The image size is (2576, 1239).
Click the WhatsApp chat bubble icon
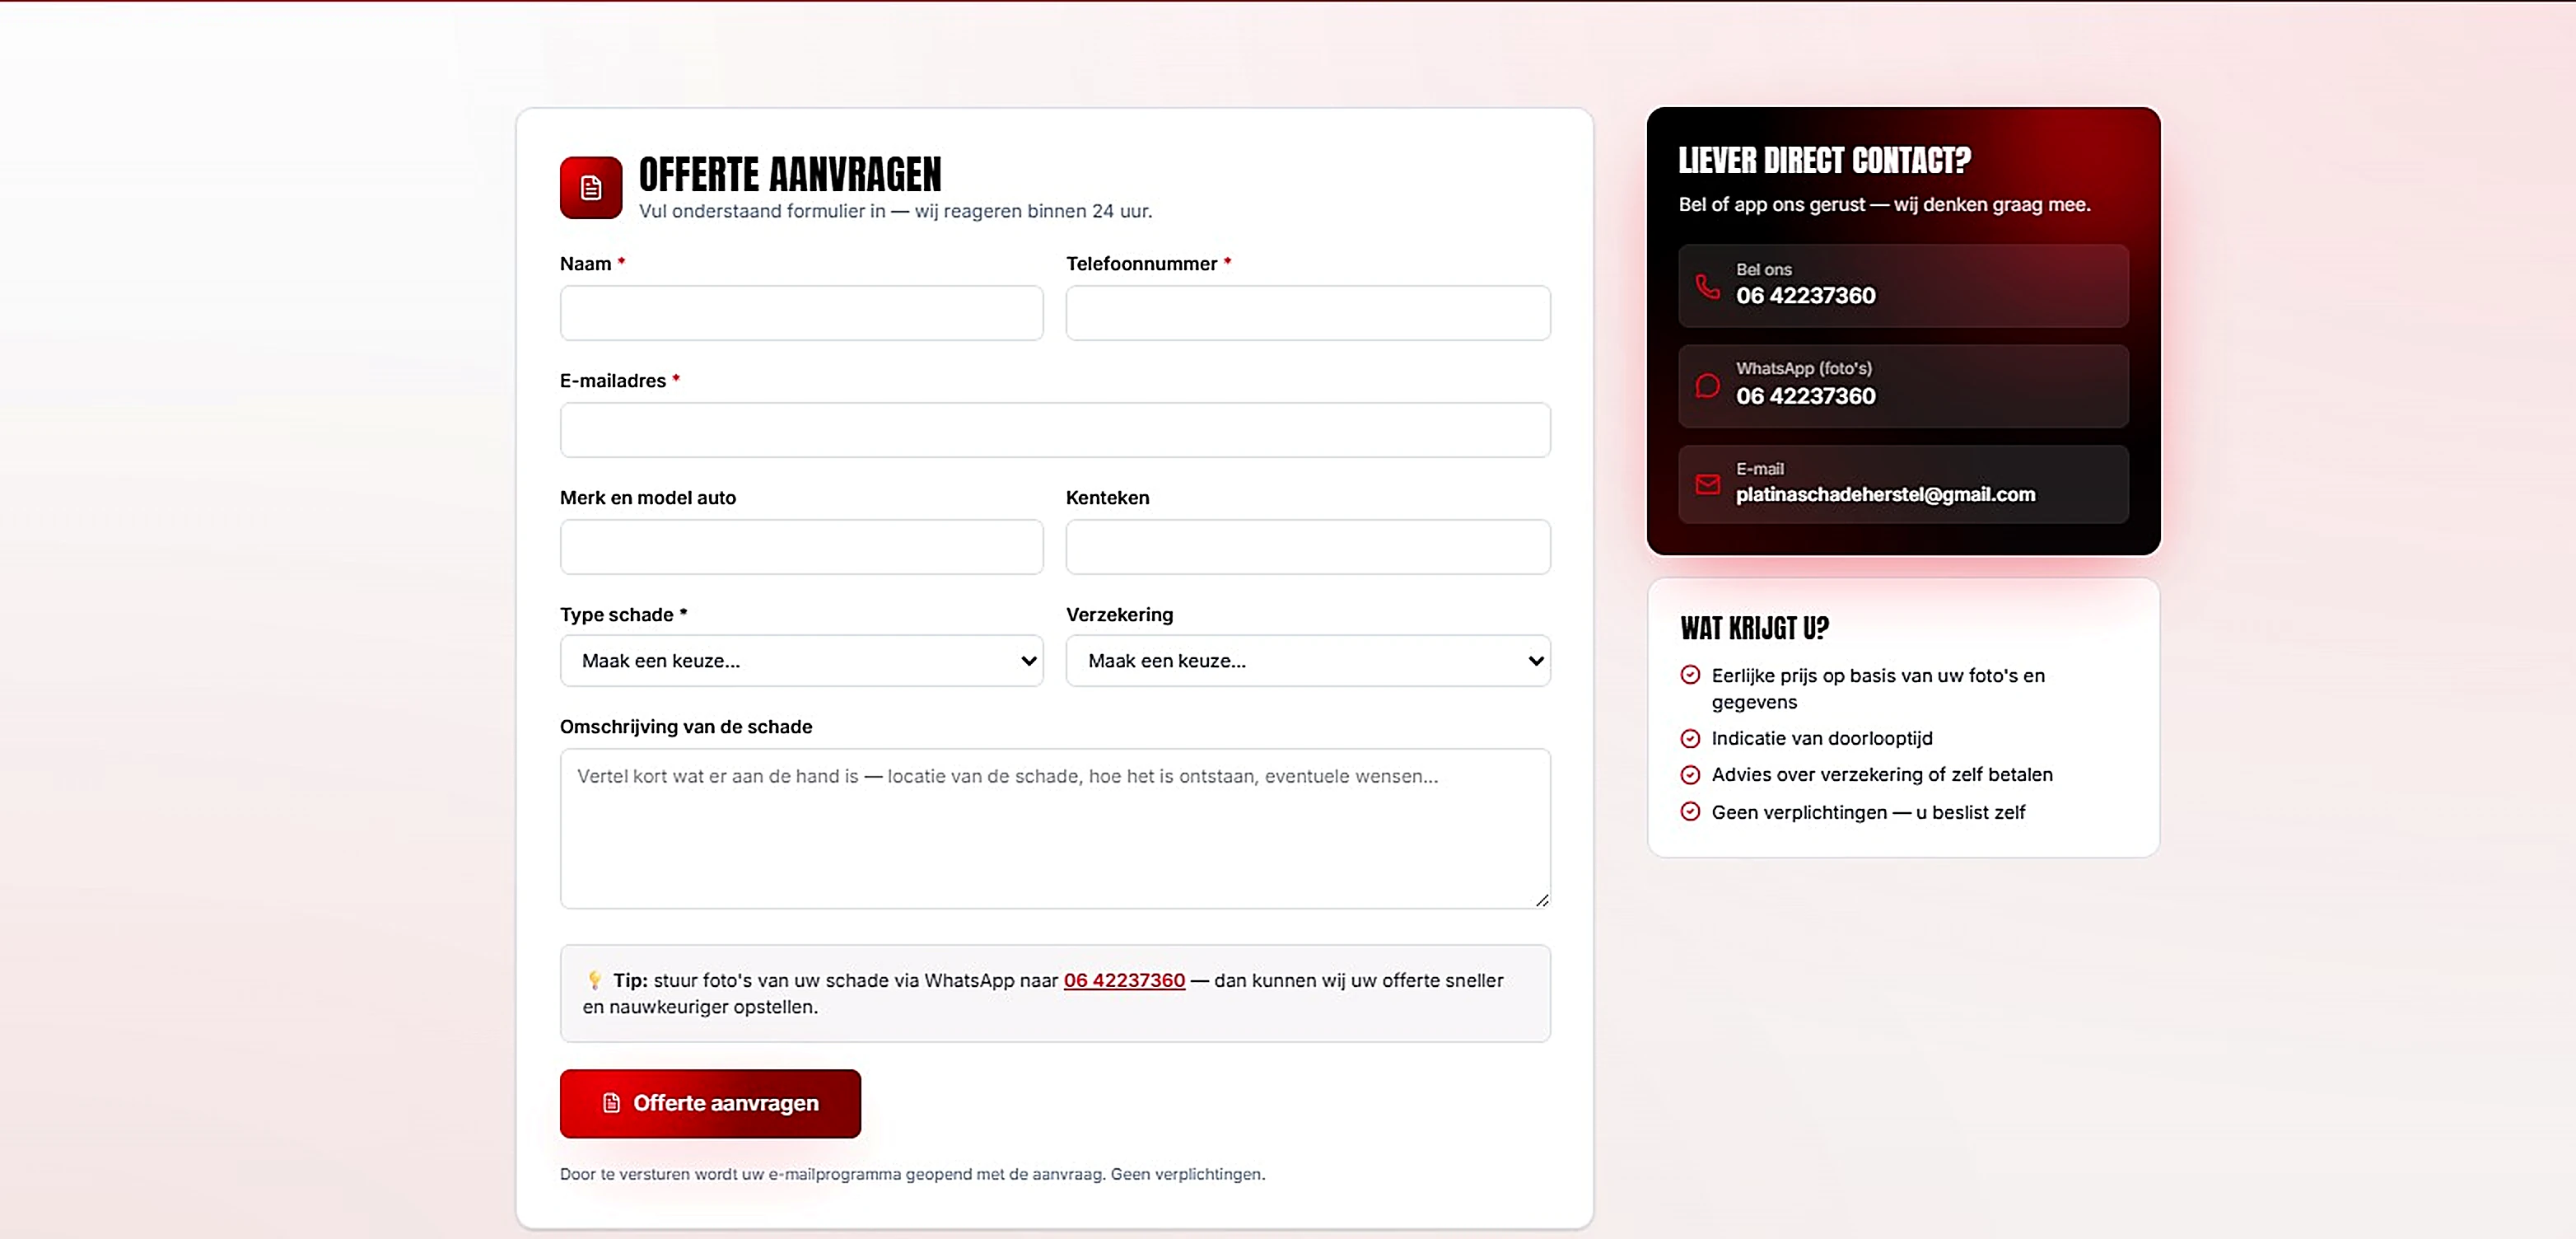1707,385
